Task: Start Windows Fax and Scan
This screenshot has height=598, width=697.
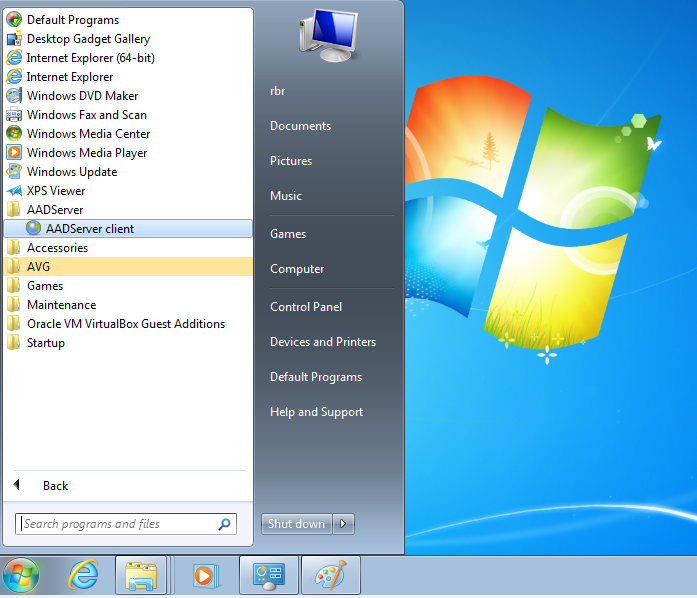Action: [x=86, y=115]
